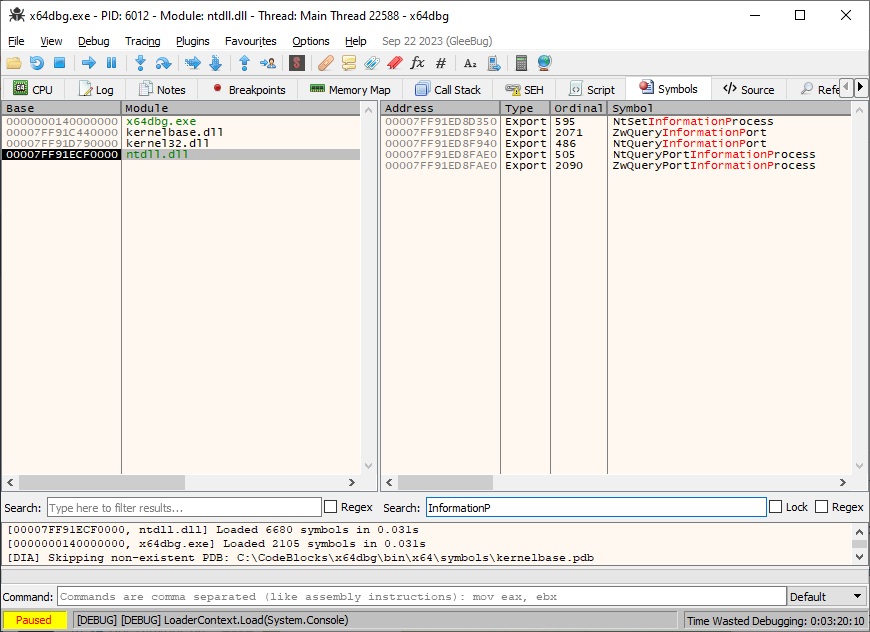This screenshot has height=632, width=870.
Task: Switch to the Breakpoints tab
Action: pyautogui.click(x=246, y=89)
